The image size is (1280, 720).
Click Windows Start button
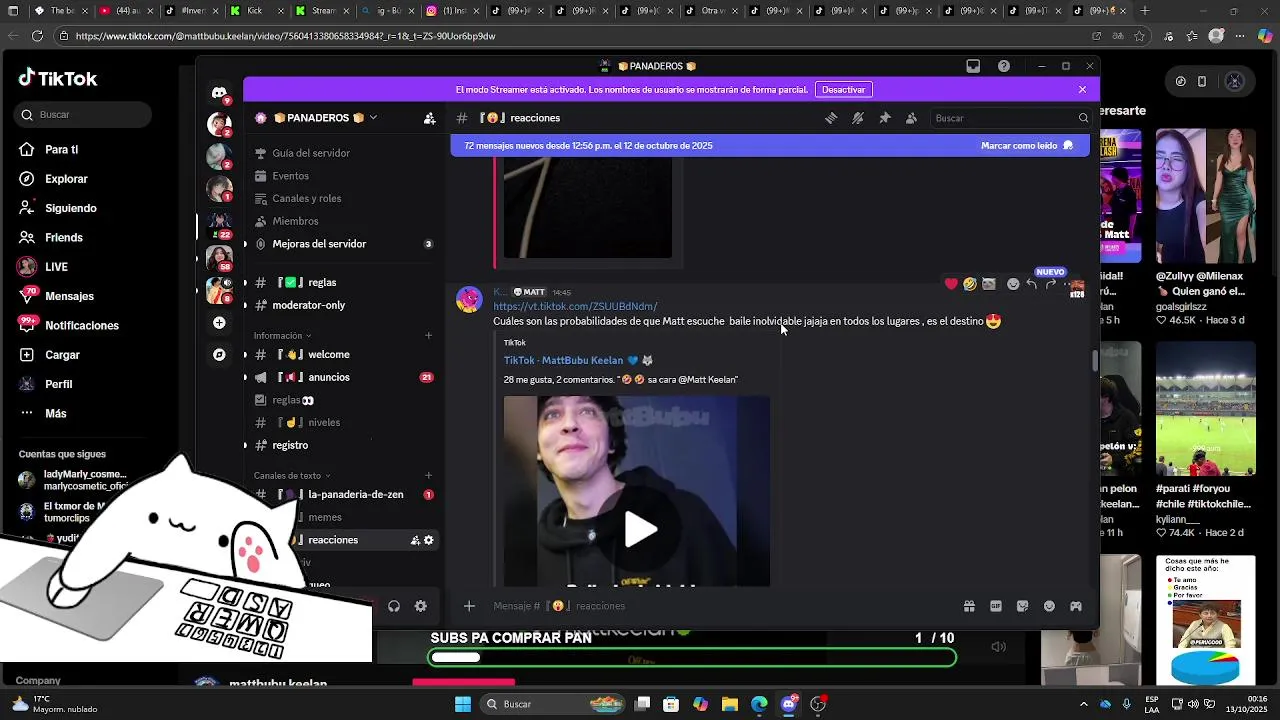(x=463, y=704)
